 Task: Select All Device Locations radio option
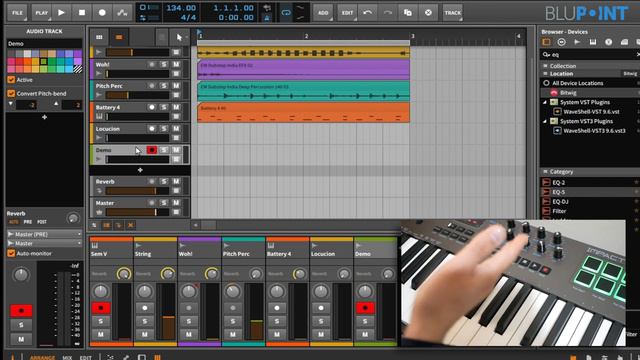pos(546,83)
